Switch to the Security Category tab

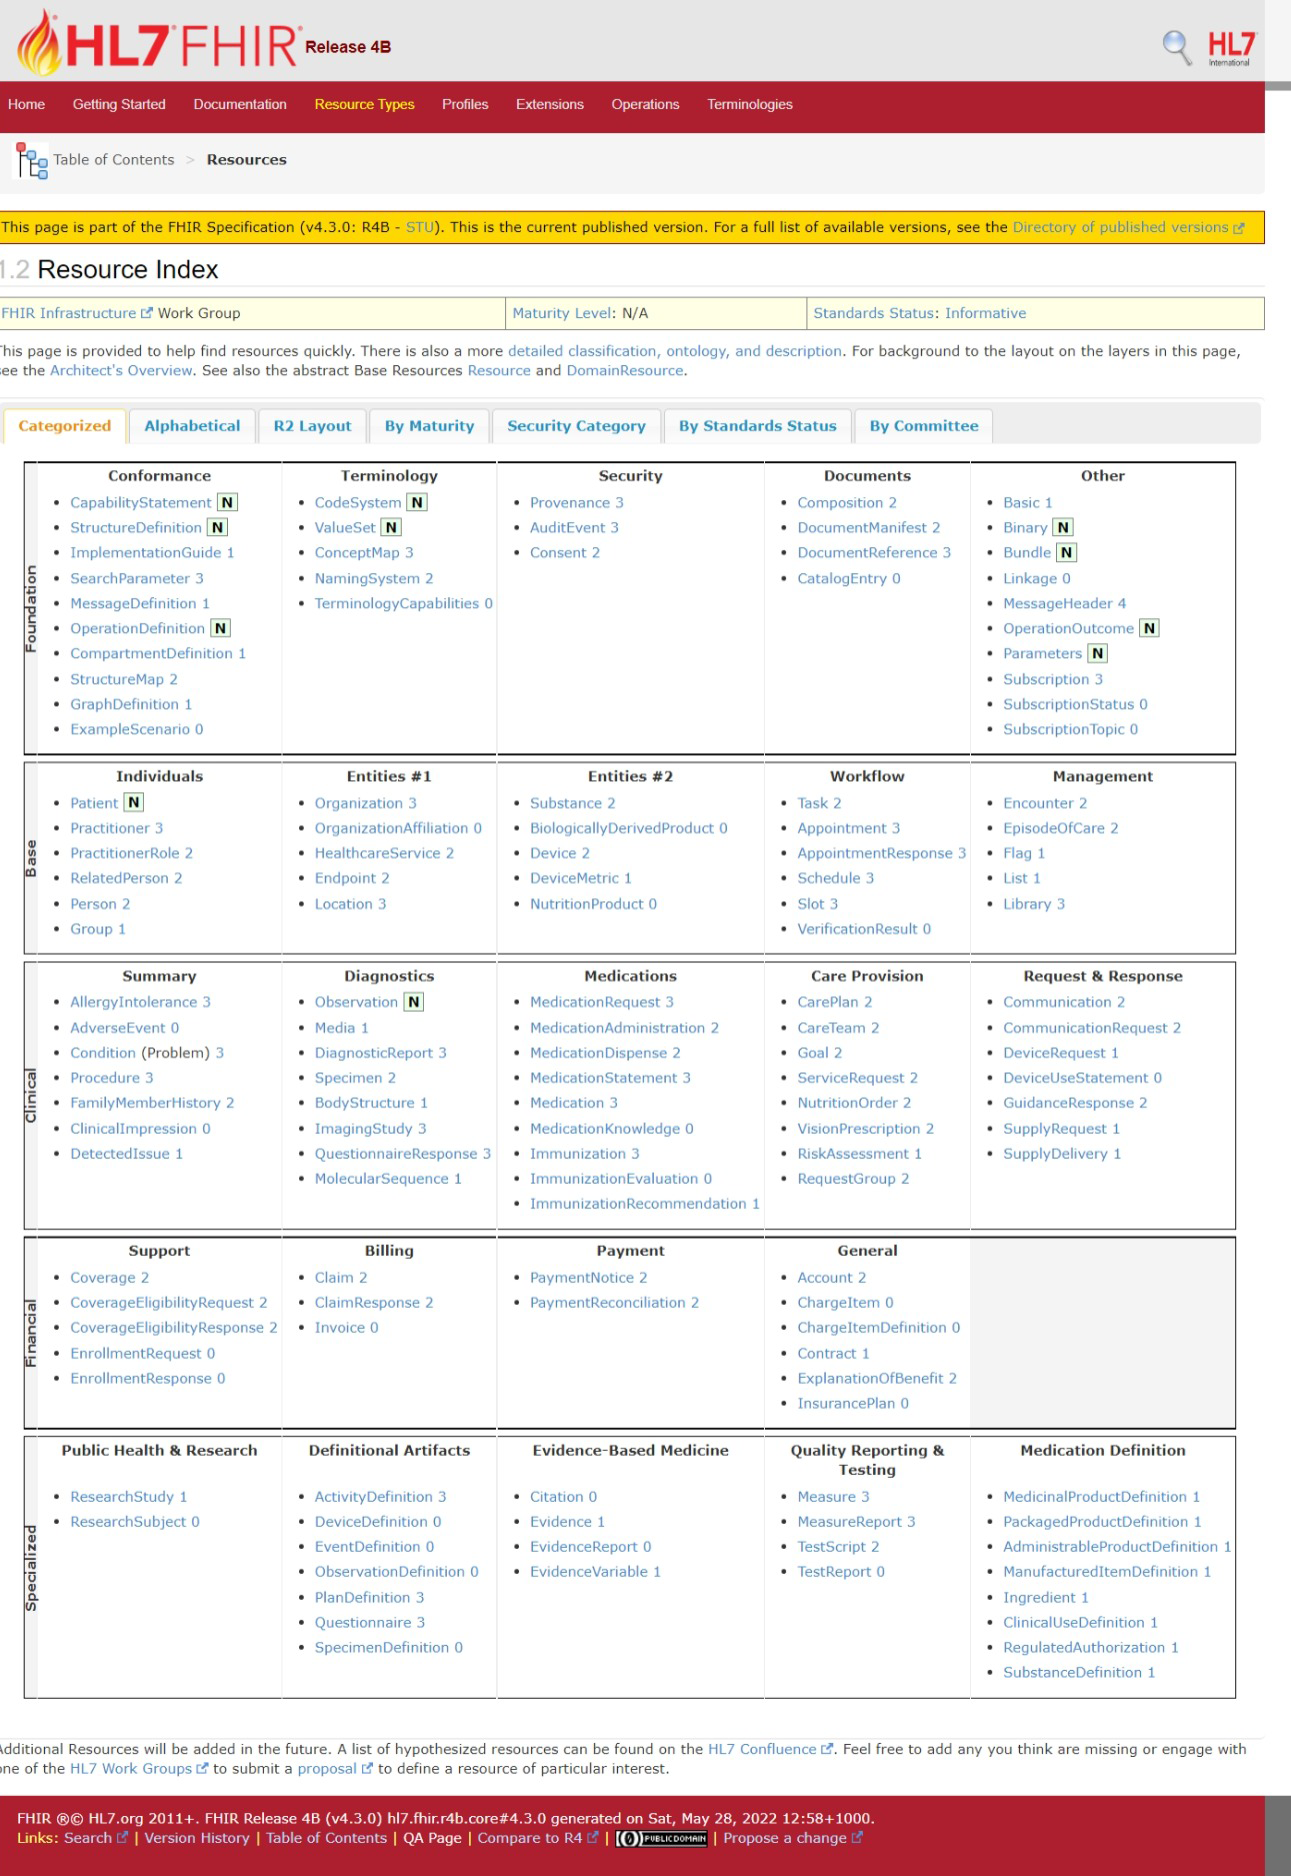coord(576,426)
